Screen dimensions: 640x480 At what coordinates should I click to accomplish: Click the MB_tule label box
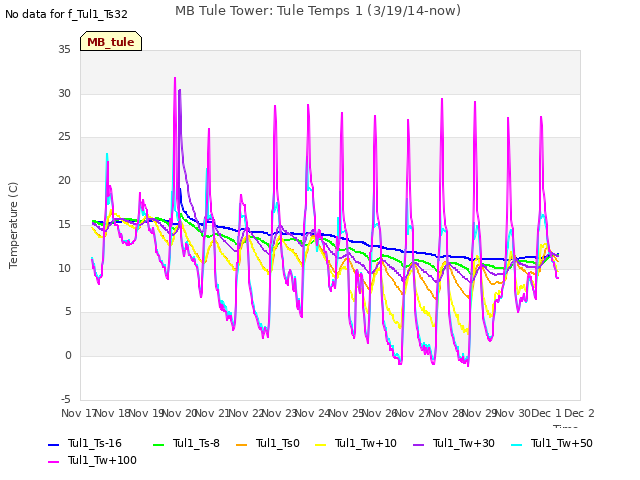point(111,41)
